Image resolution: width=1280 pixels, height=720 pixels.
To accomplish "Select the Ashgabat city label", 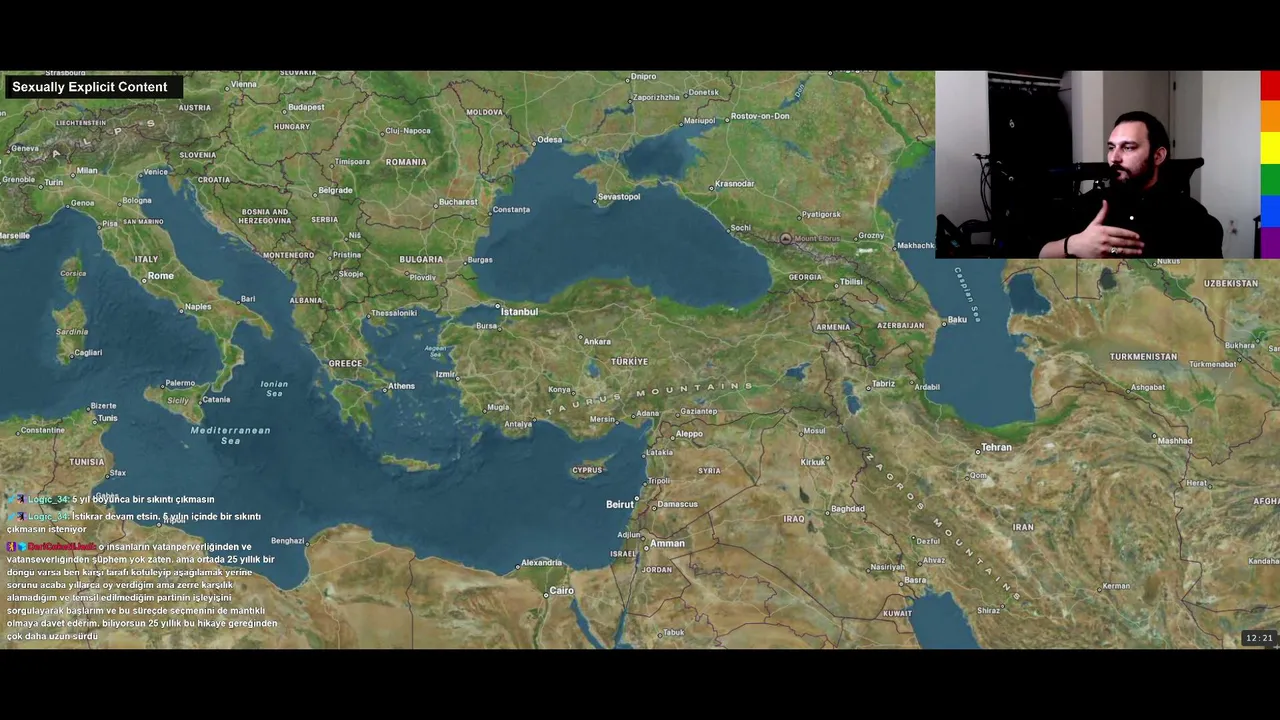I will click(x=1147, y=388).
